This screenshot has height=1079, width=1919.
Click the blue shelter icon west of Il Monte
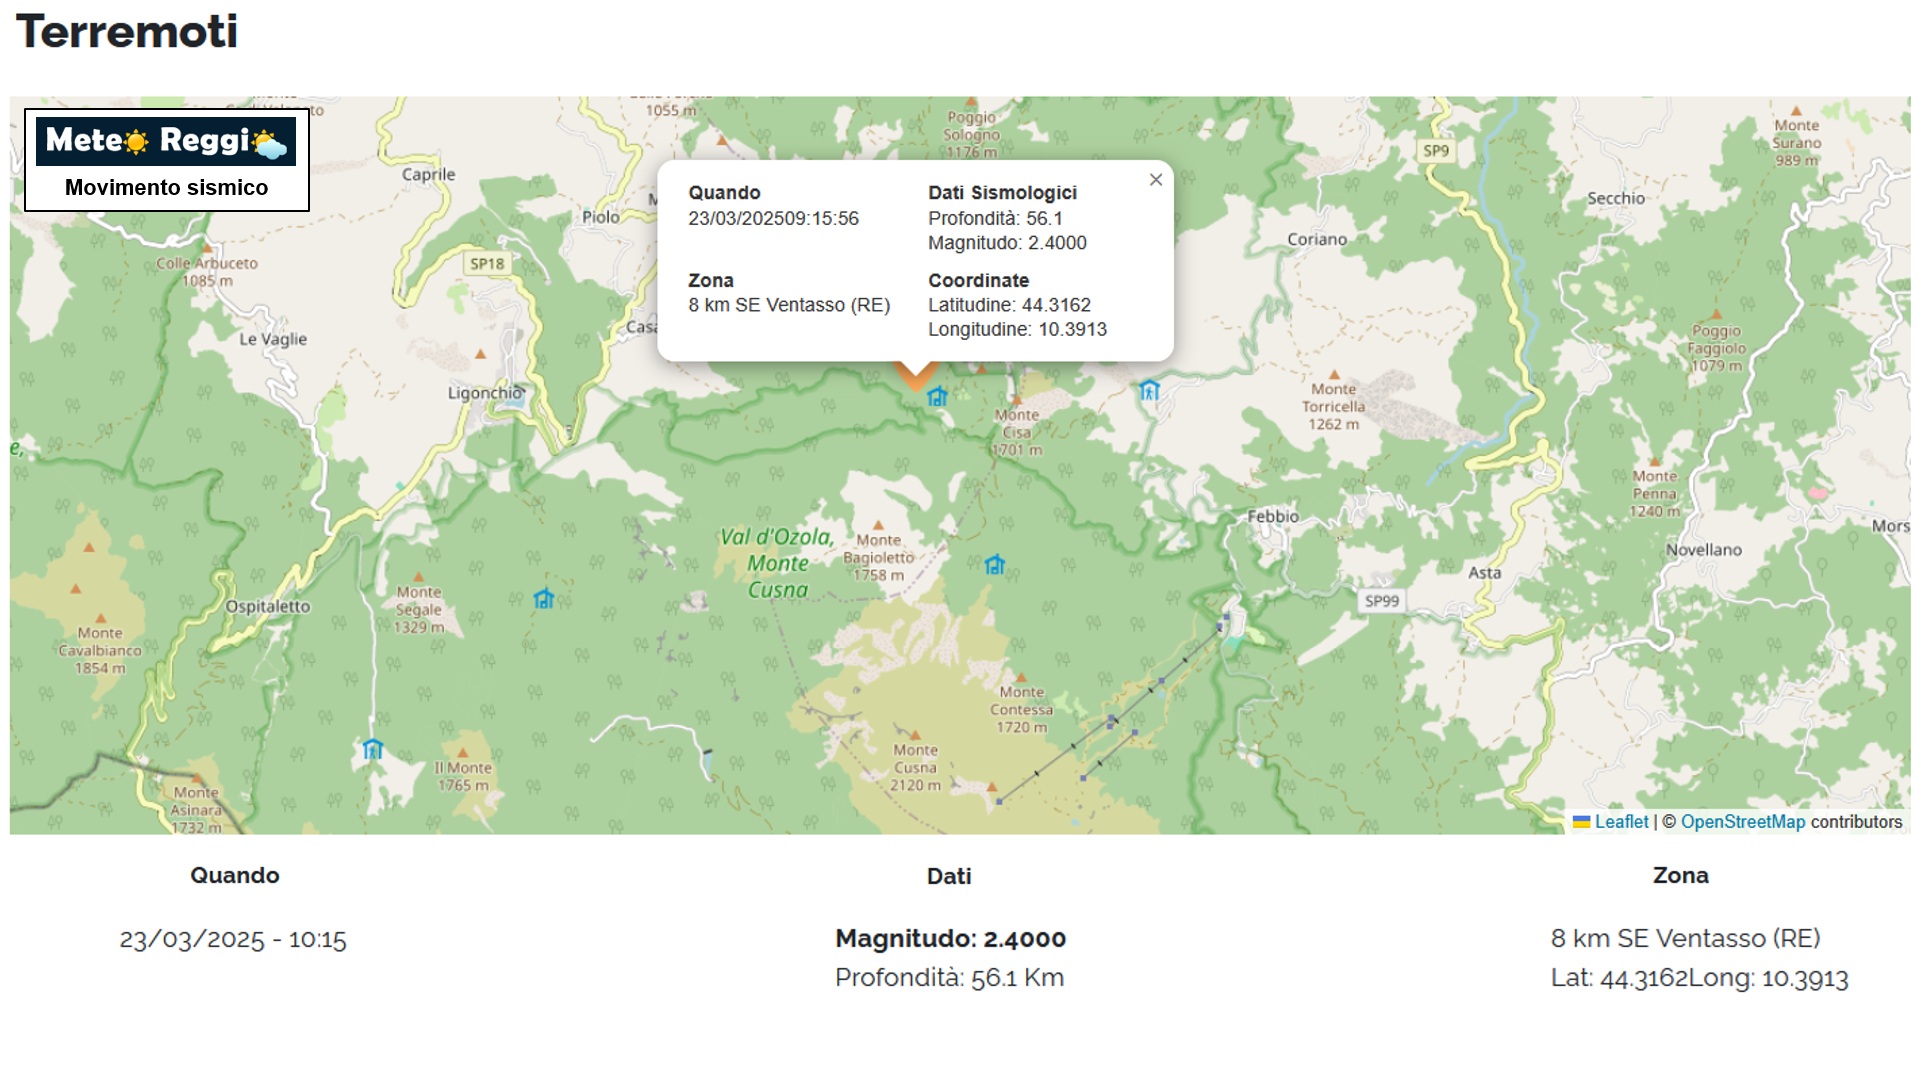[373, 749]
